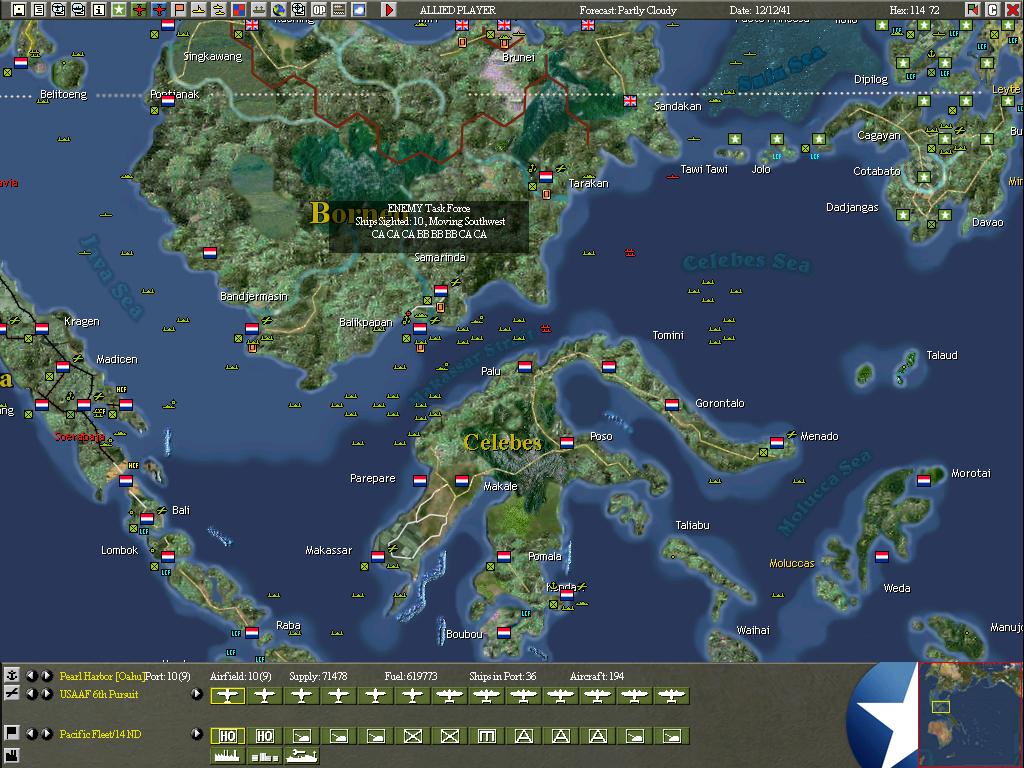Click the orange flag toolbar icon
The image size is (1024, 768).
click(179, 9)
